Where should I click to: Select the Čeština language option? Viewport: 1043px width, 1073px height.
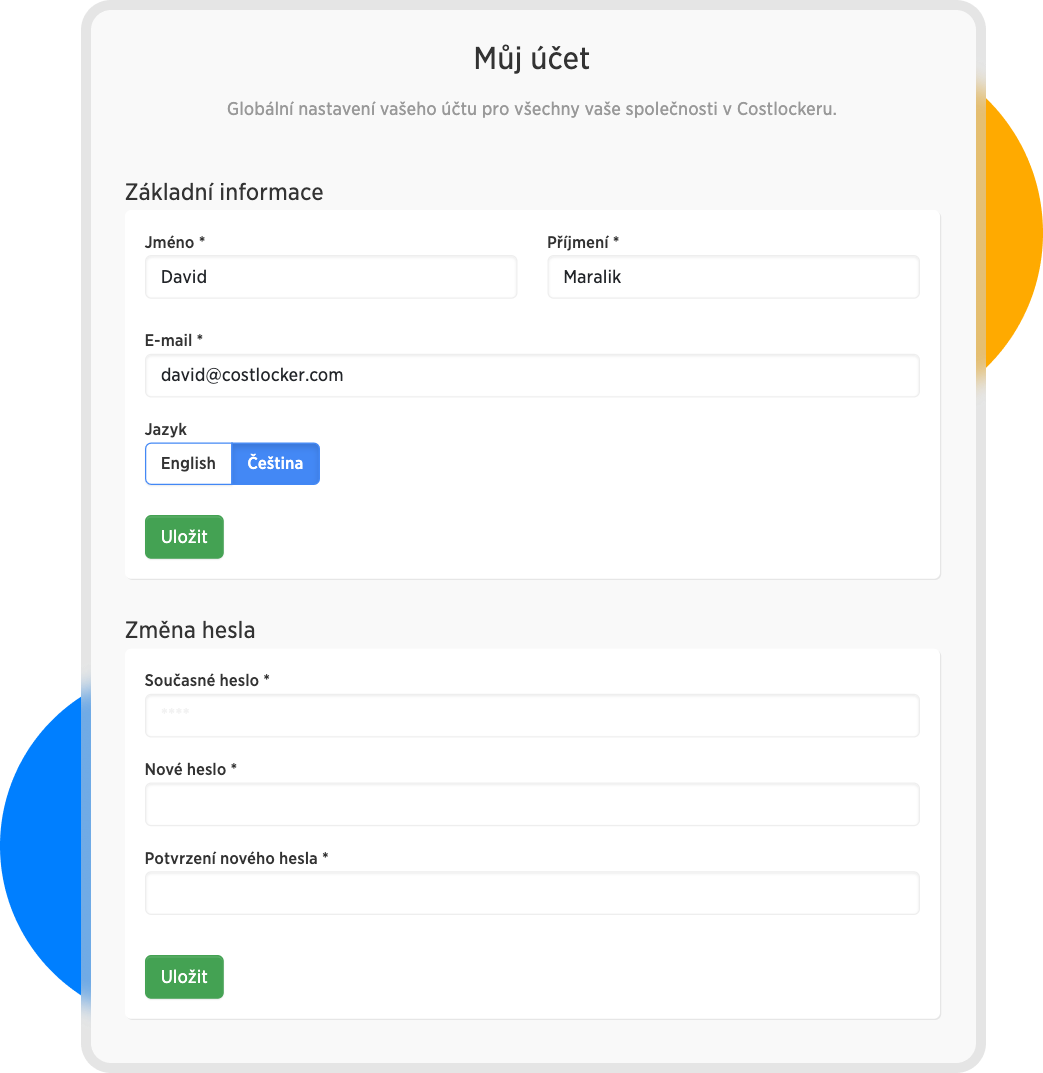275,464
